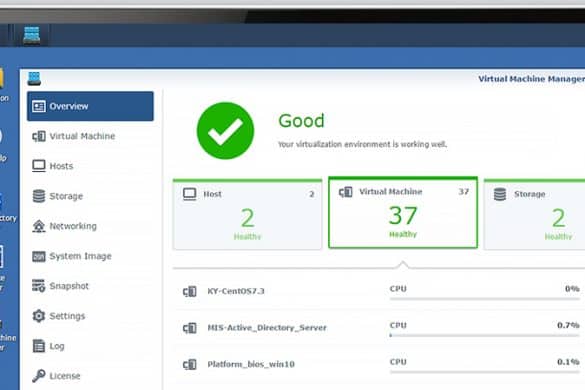Select the Host summary card
This screenshot has width=585, height=390.
pos(247,215)
